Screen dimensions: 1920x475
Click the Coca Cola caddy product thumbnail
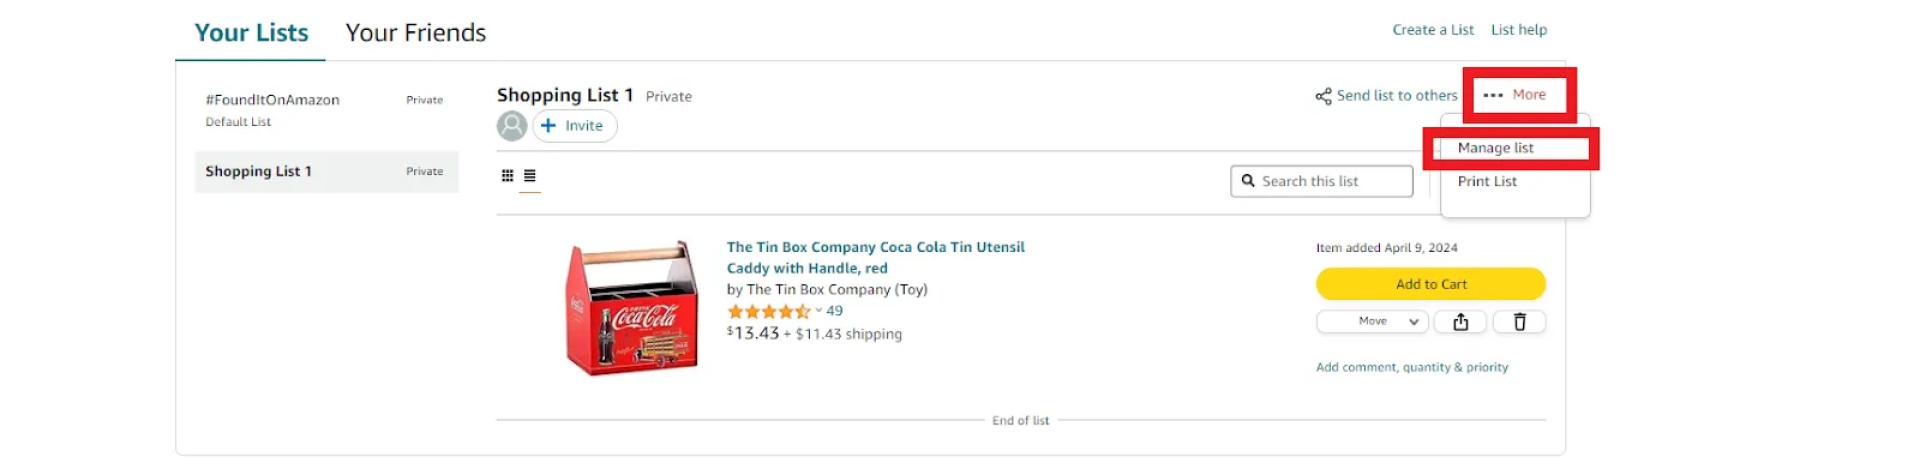click(x=632, y=308)
